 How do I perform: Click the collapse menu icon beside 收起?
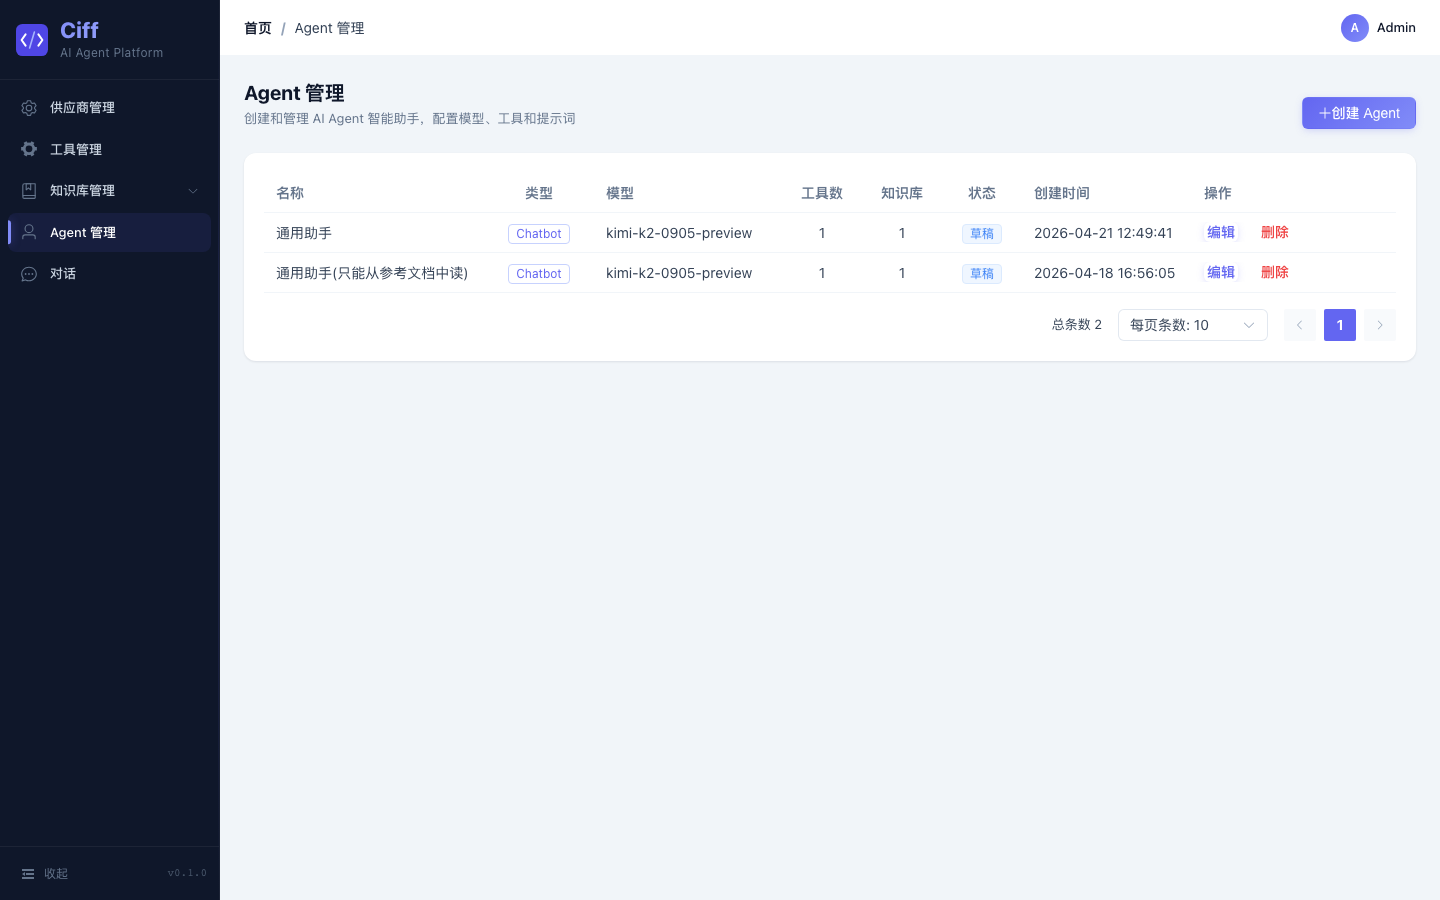(x=28, y=874)
